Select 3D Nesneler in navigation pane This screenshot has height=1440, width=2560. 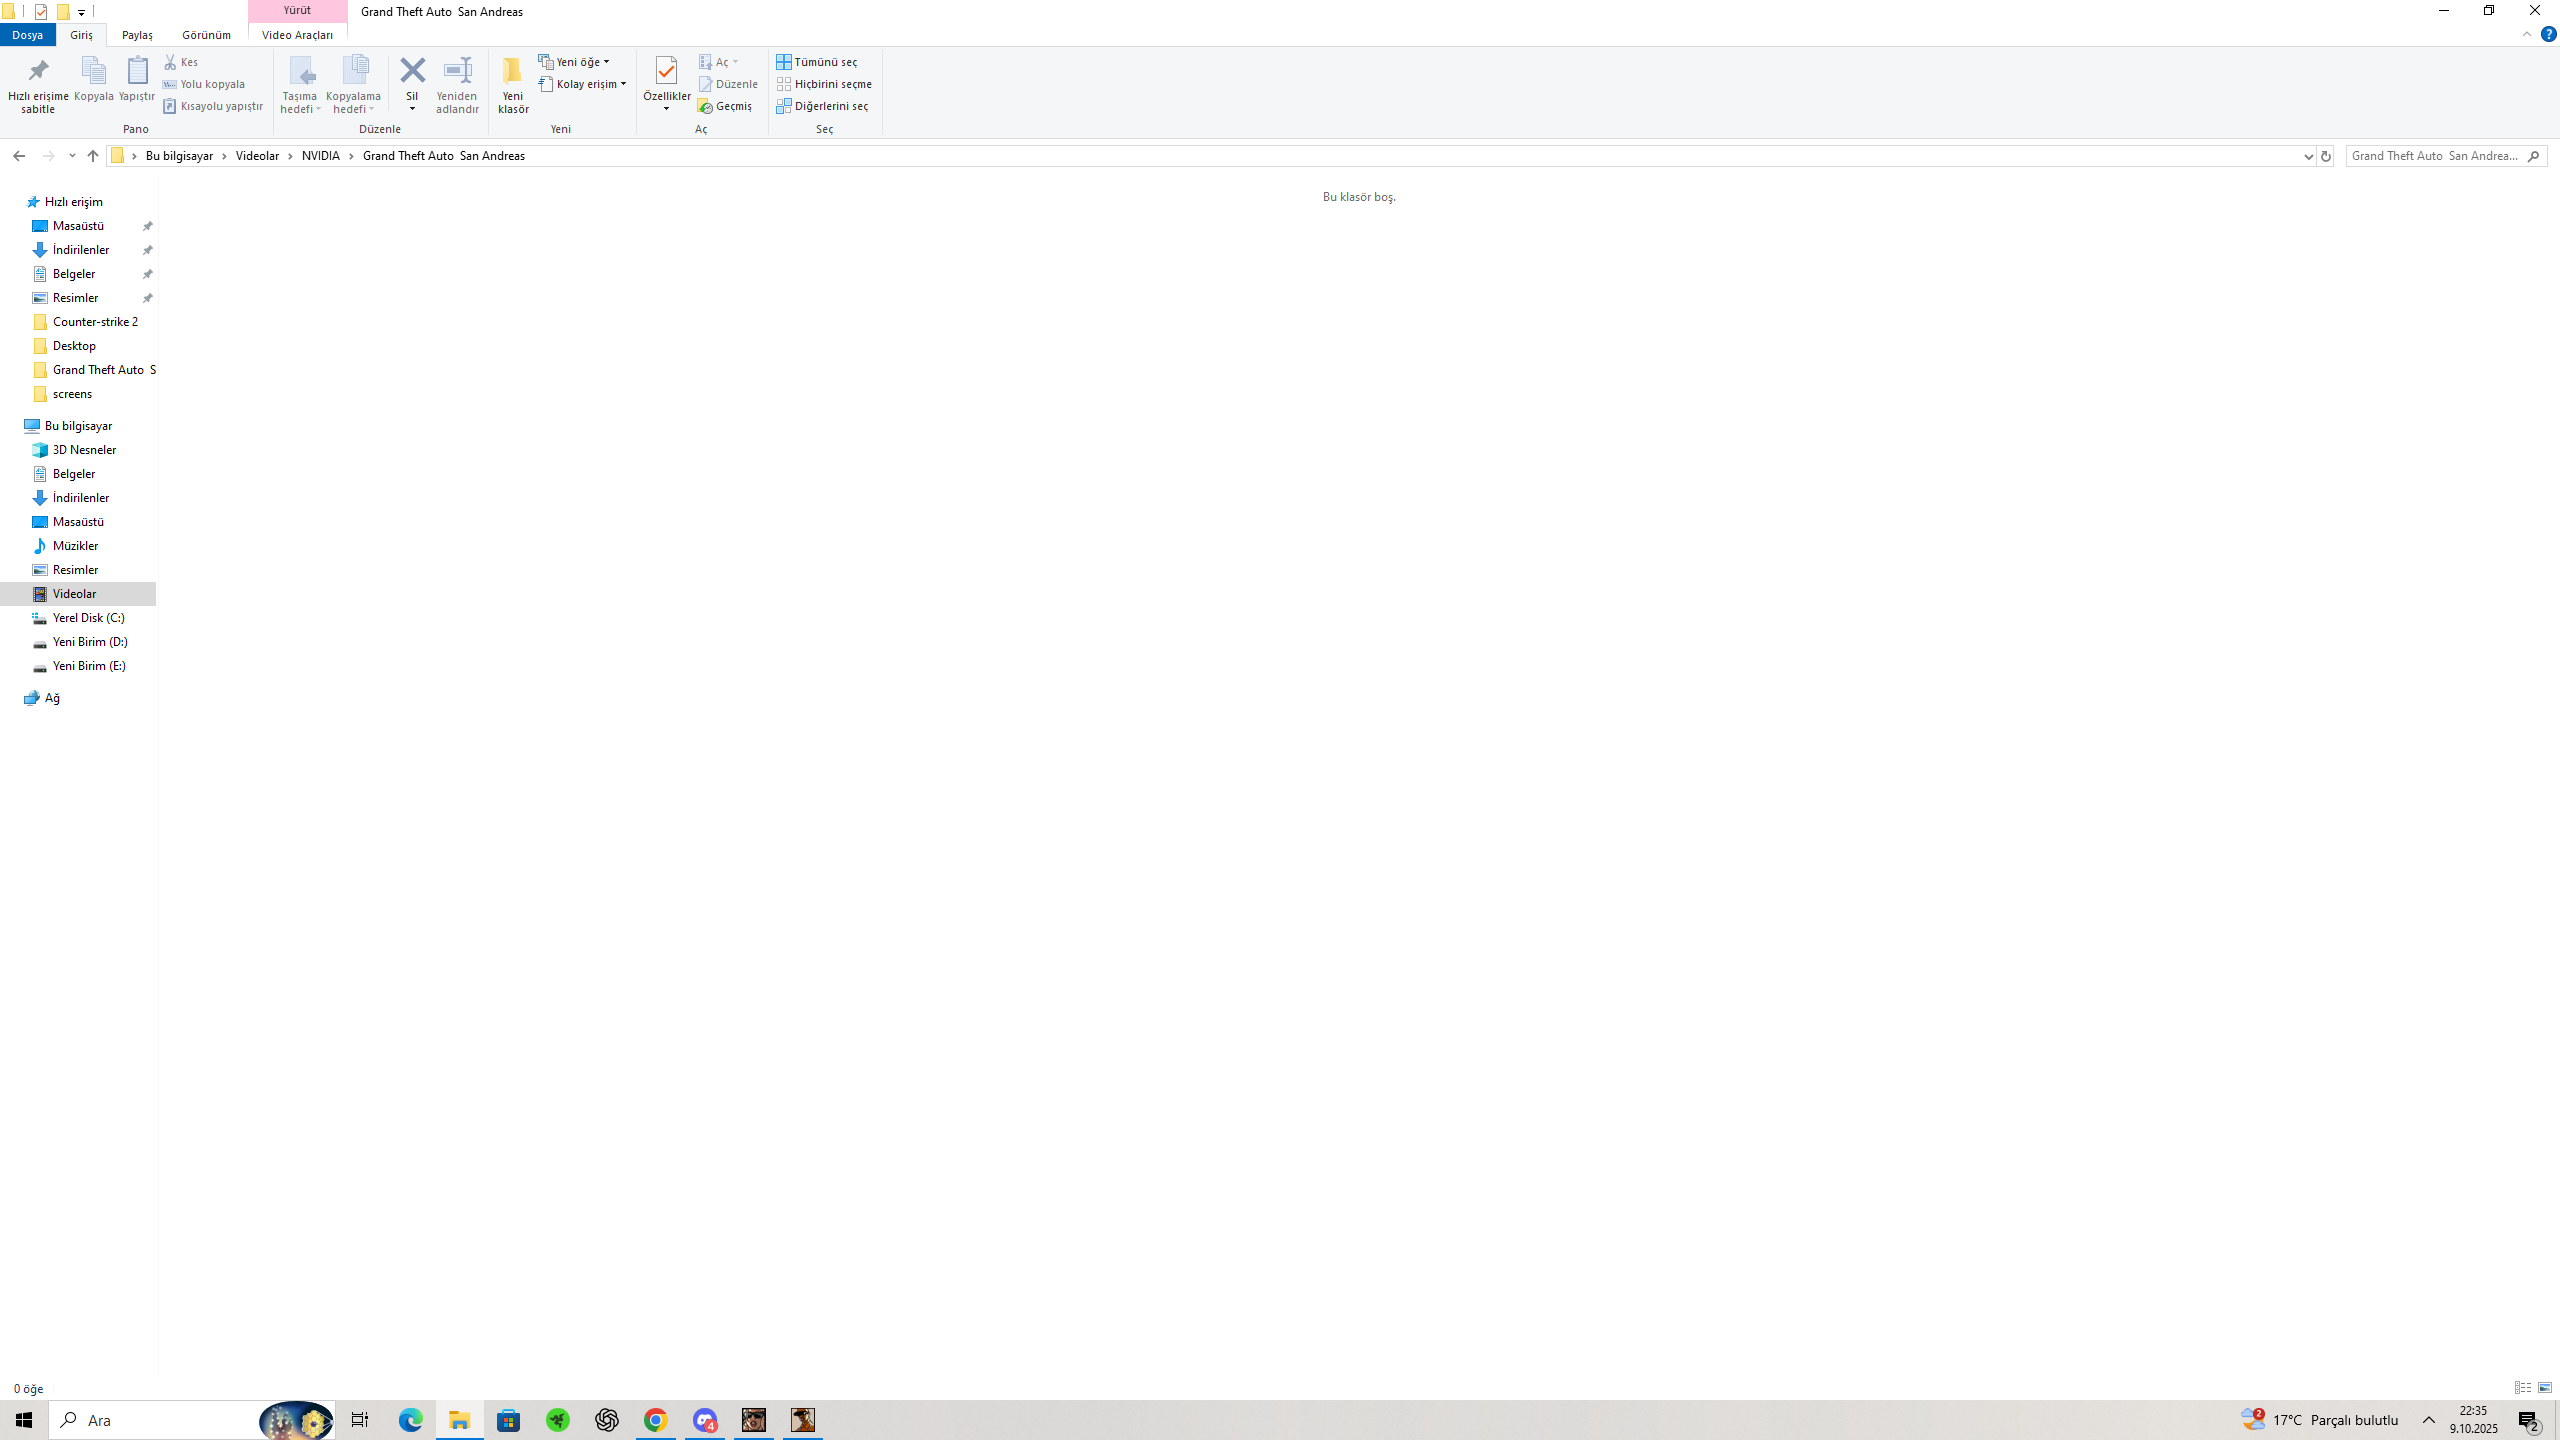pyautogui.click(x=84, y=450)
